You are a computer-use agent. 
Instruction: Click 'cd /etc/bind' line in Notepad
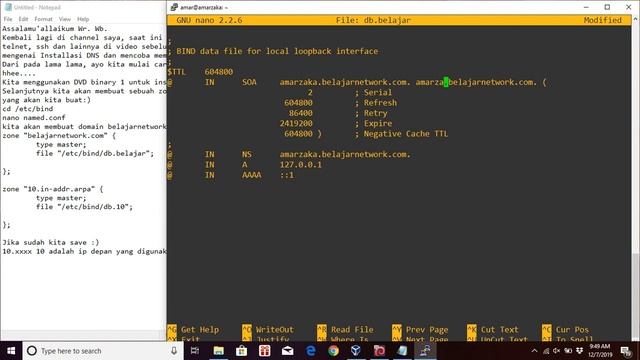[28, 109]
